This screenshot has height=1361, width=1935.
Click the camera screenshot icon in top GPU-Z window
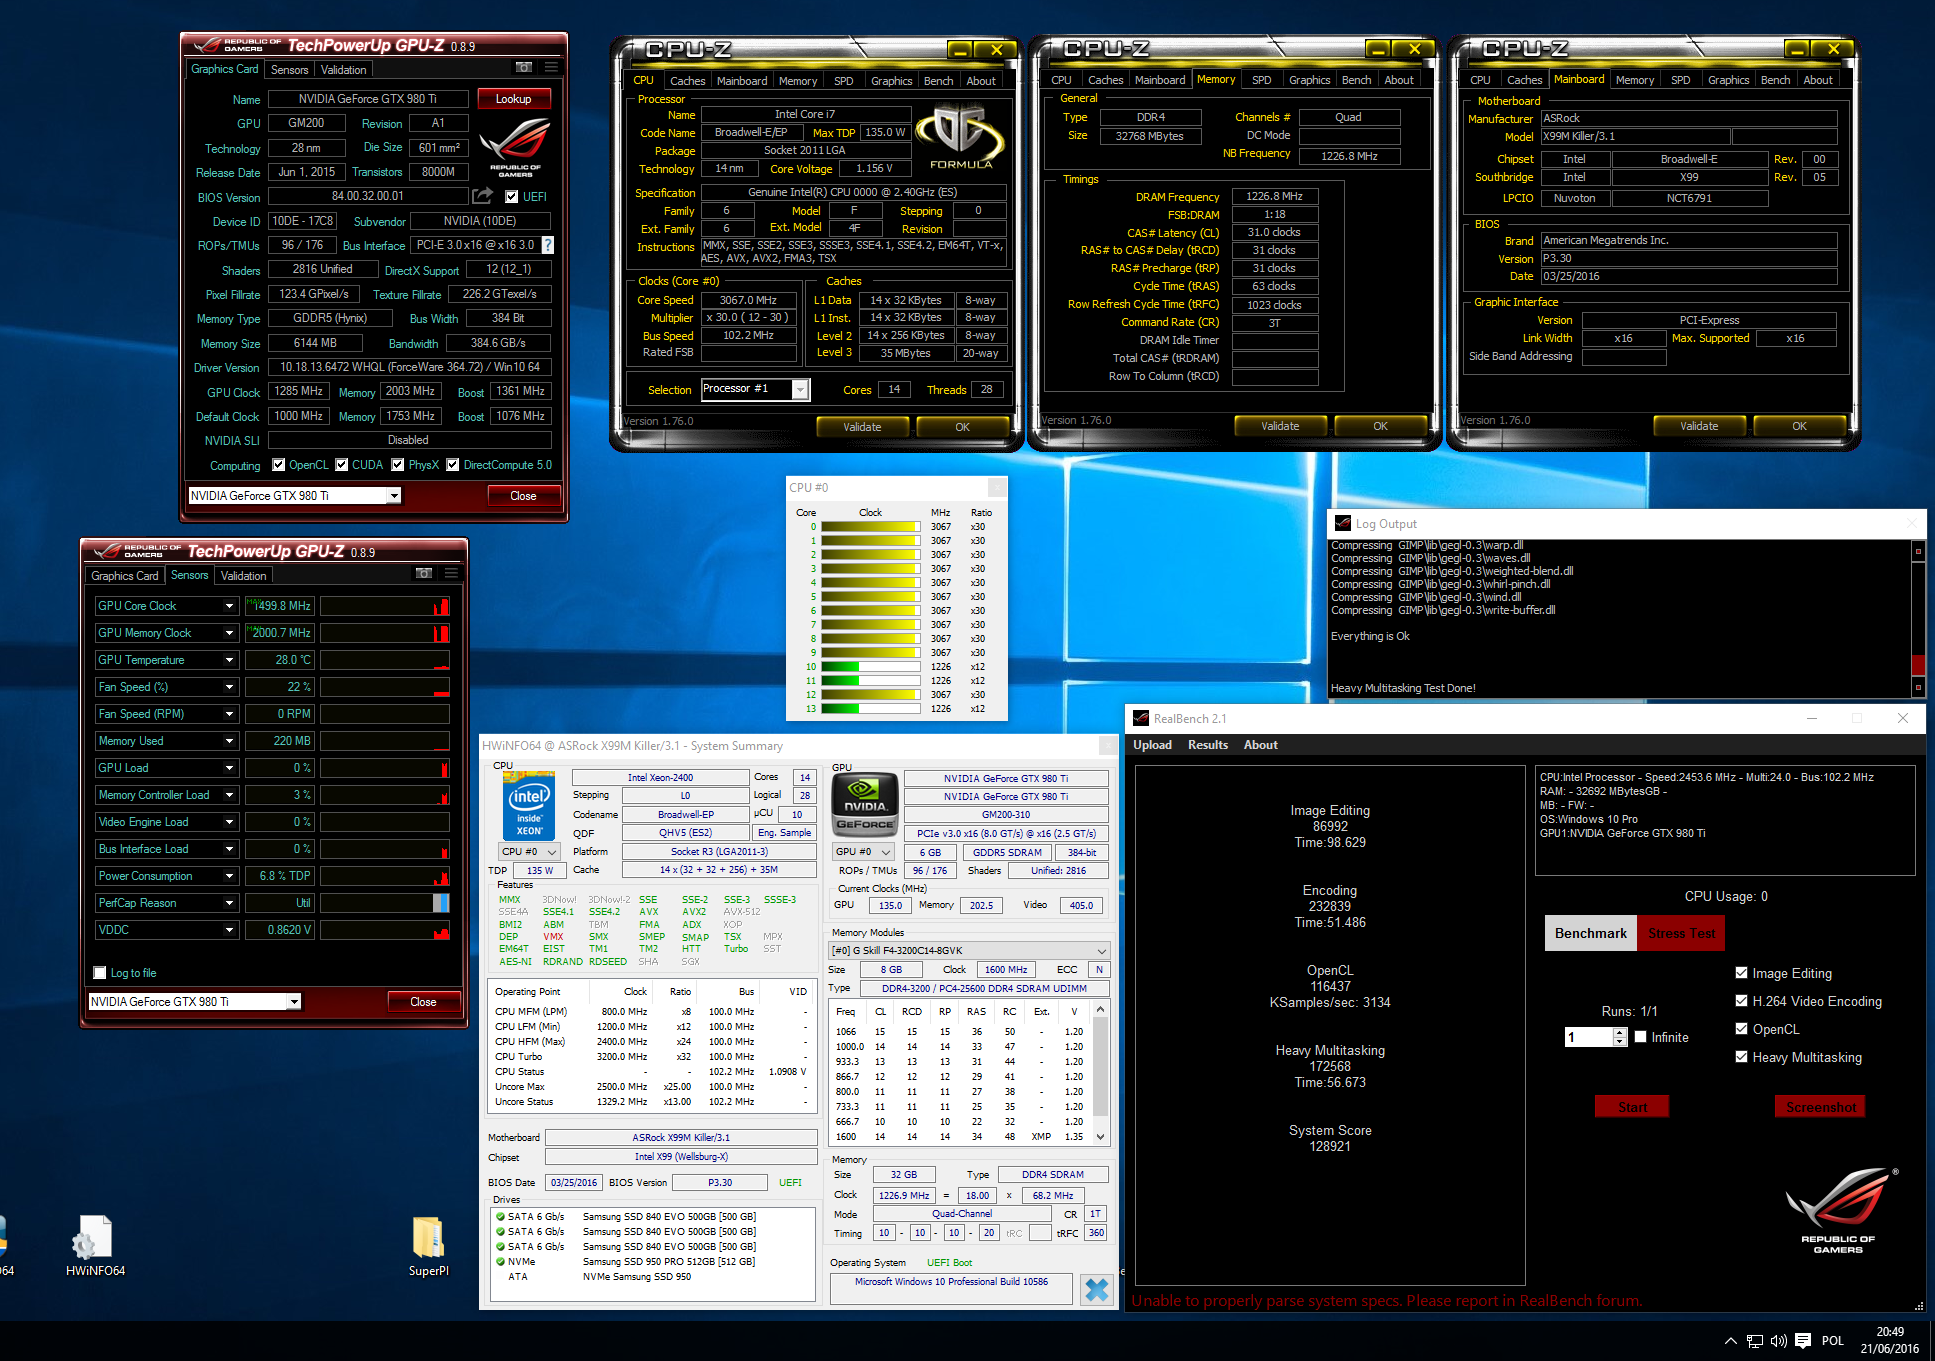click(524, 68)
